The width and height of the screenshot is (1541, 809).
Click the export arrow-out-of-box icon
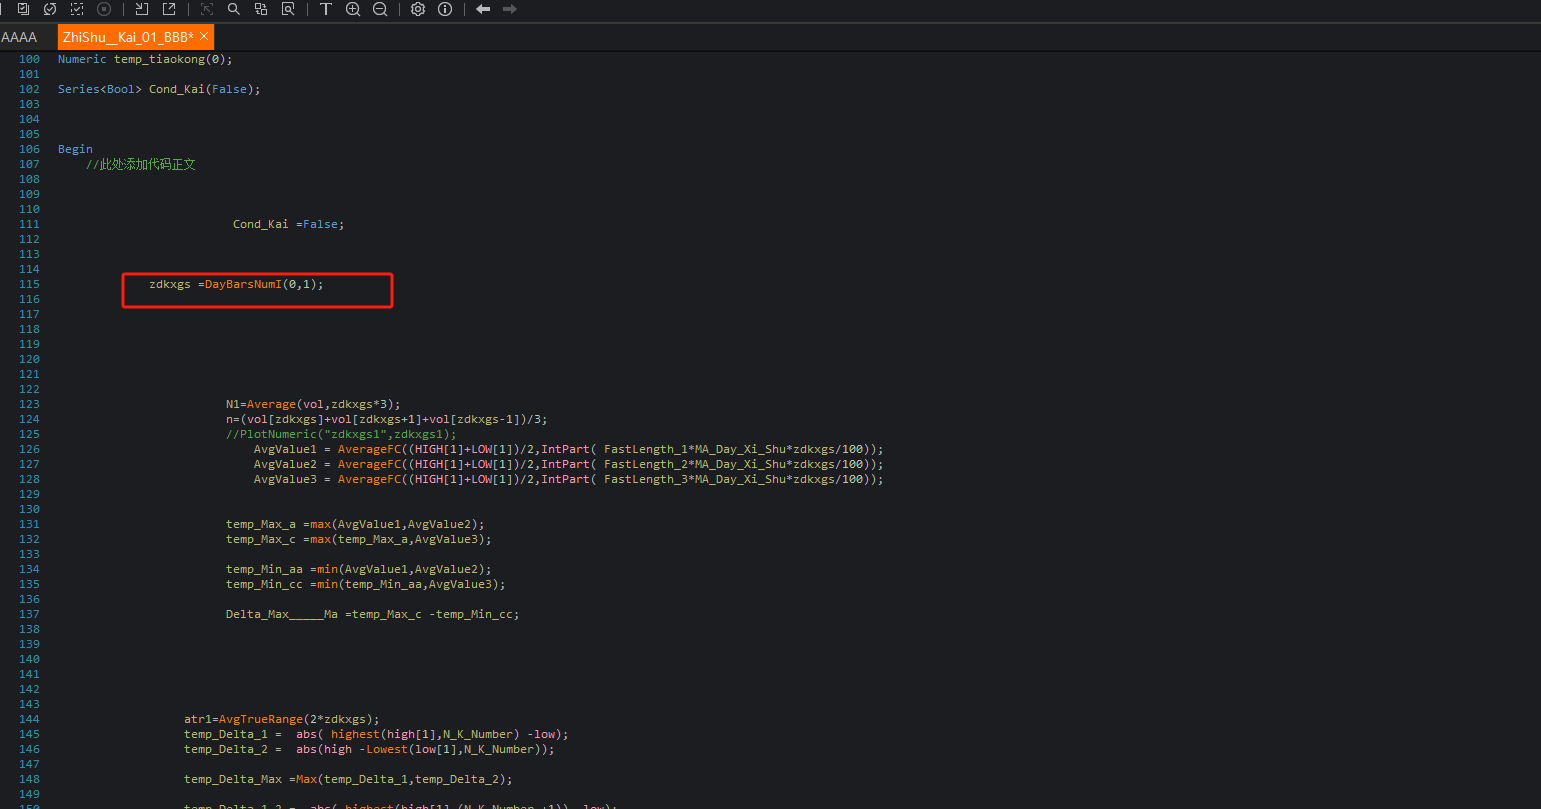(x=169, y=9)
